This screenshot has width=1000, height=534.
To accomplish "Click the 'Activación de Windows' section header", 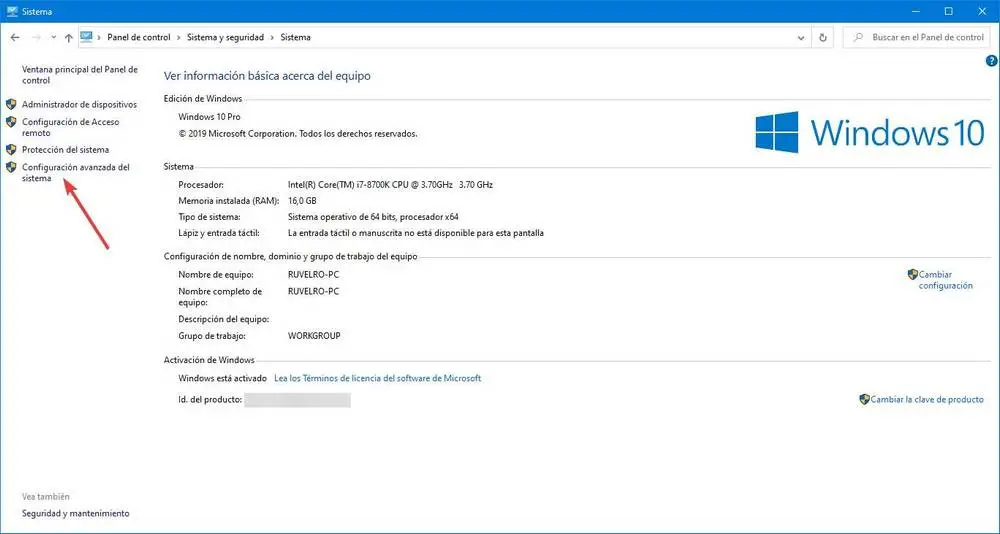I will [x=209, y=360].
